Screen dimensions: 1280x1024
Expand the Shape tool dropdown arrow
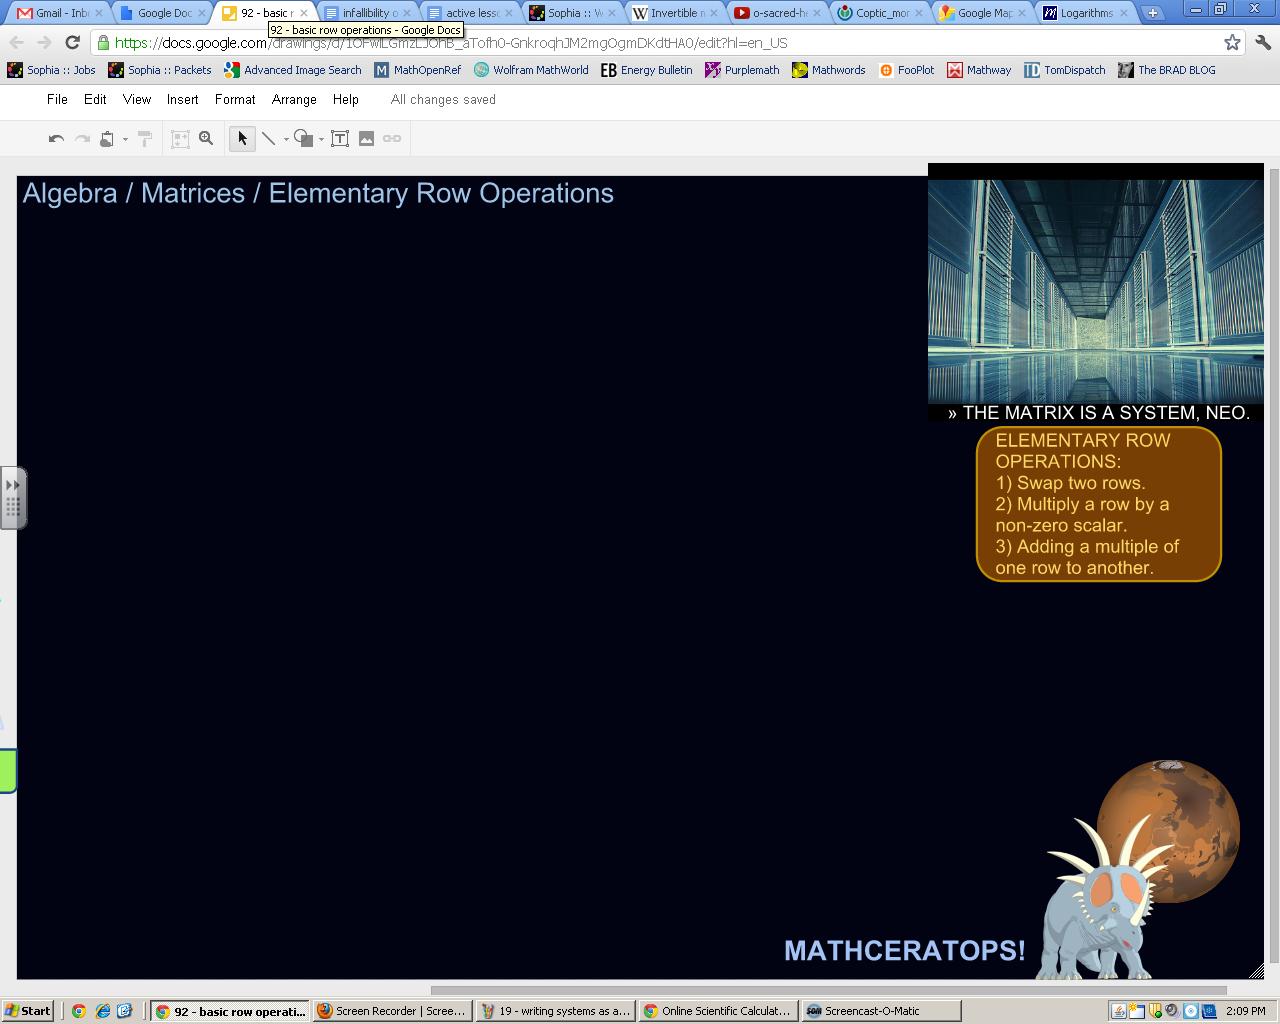(x=321, y=139)
